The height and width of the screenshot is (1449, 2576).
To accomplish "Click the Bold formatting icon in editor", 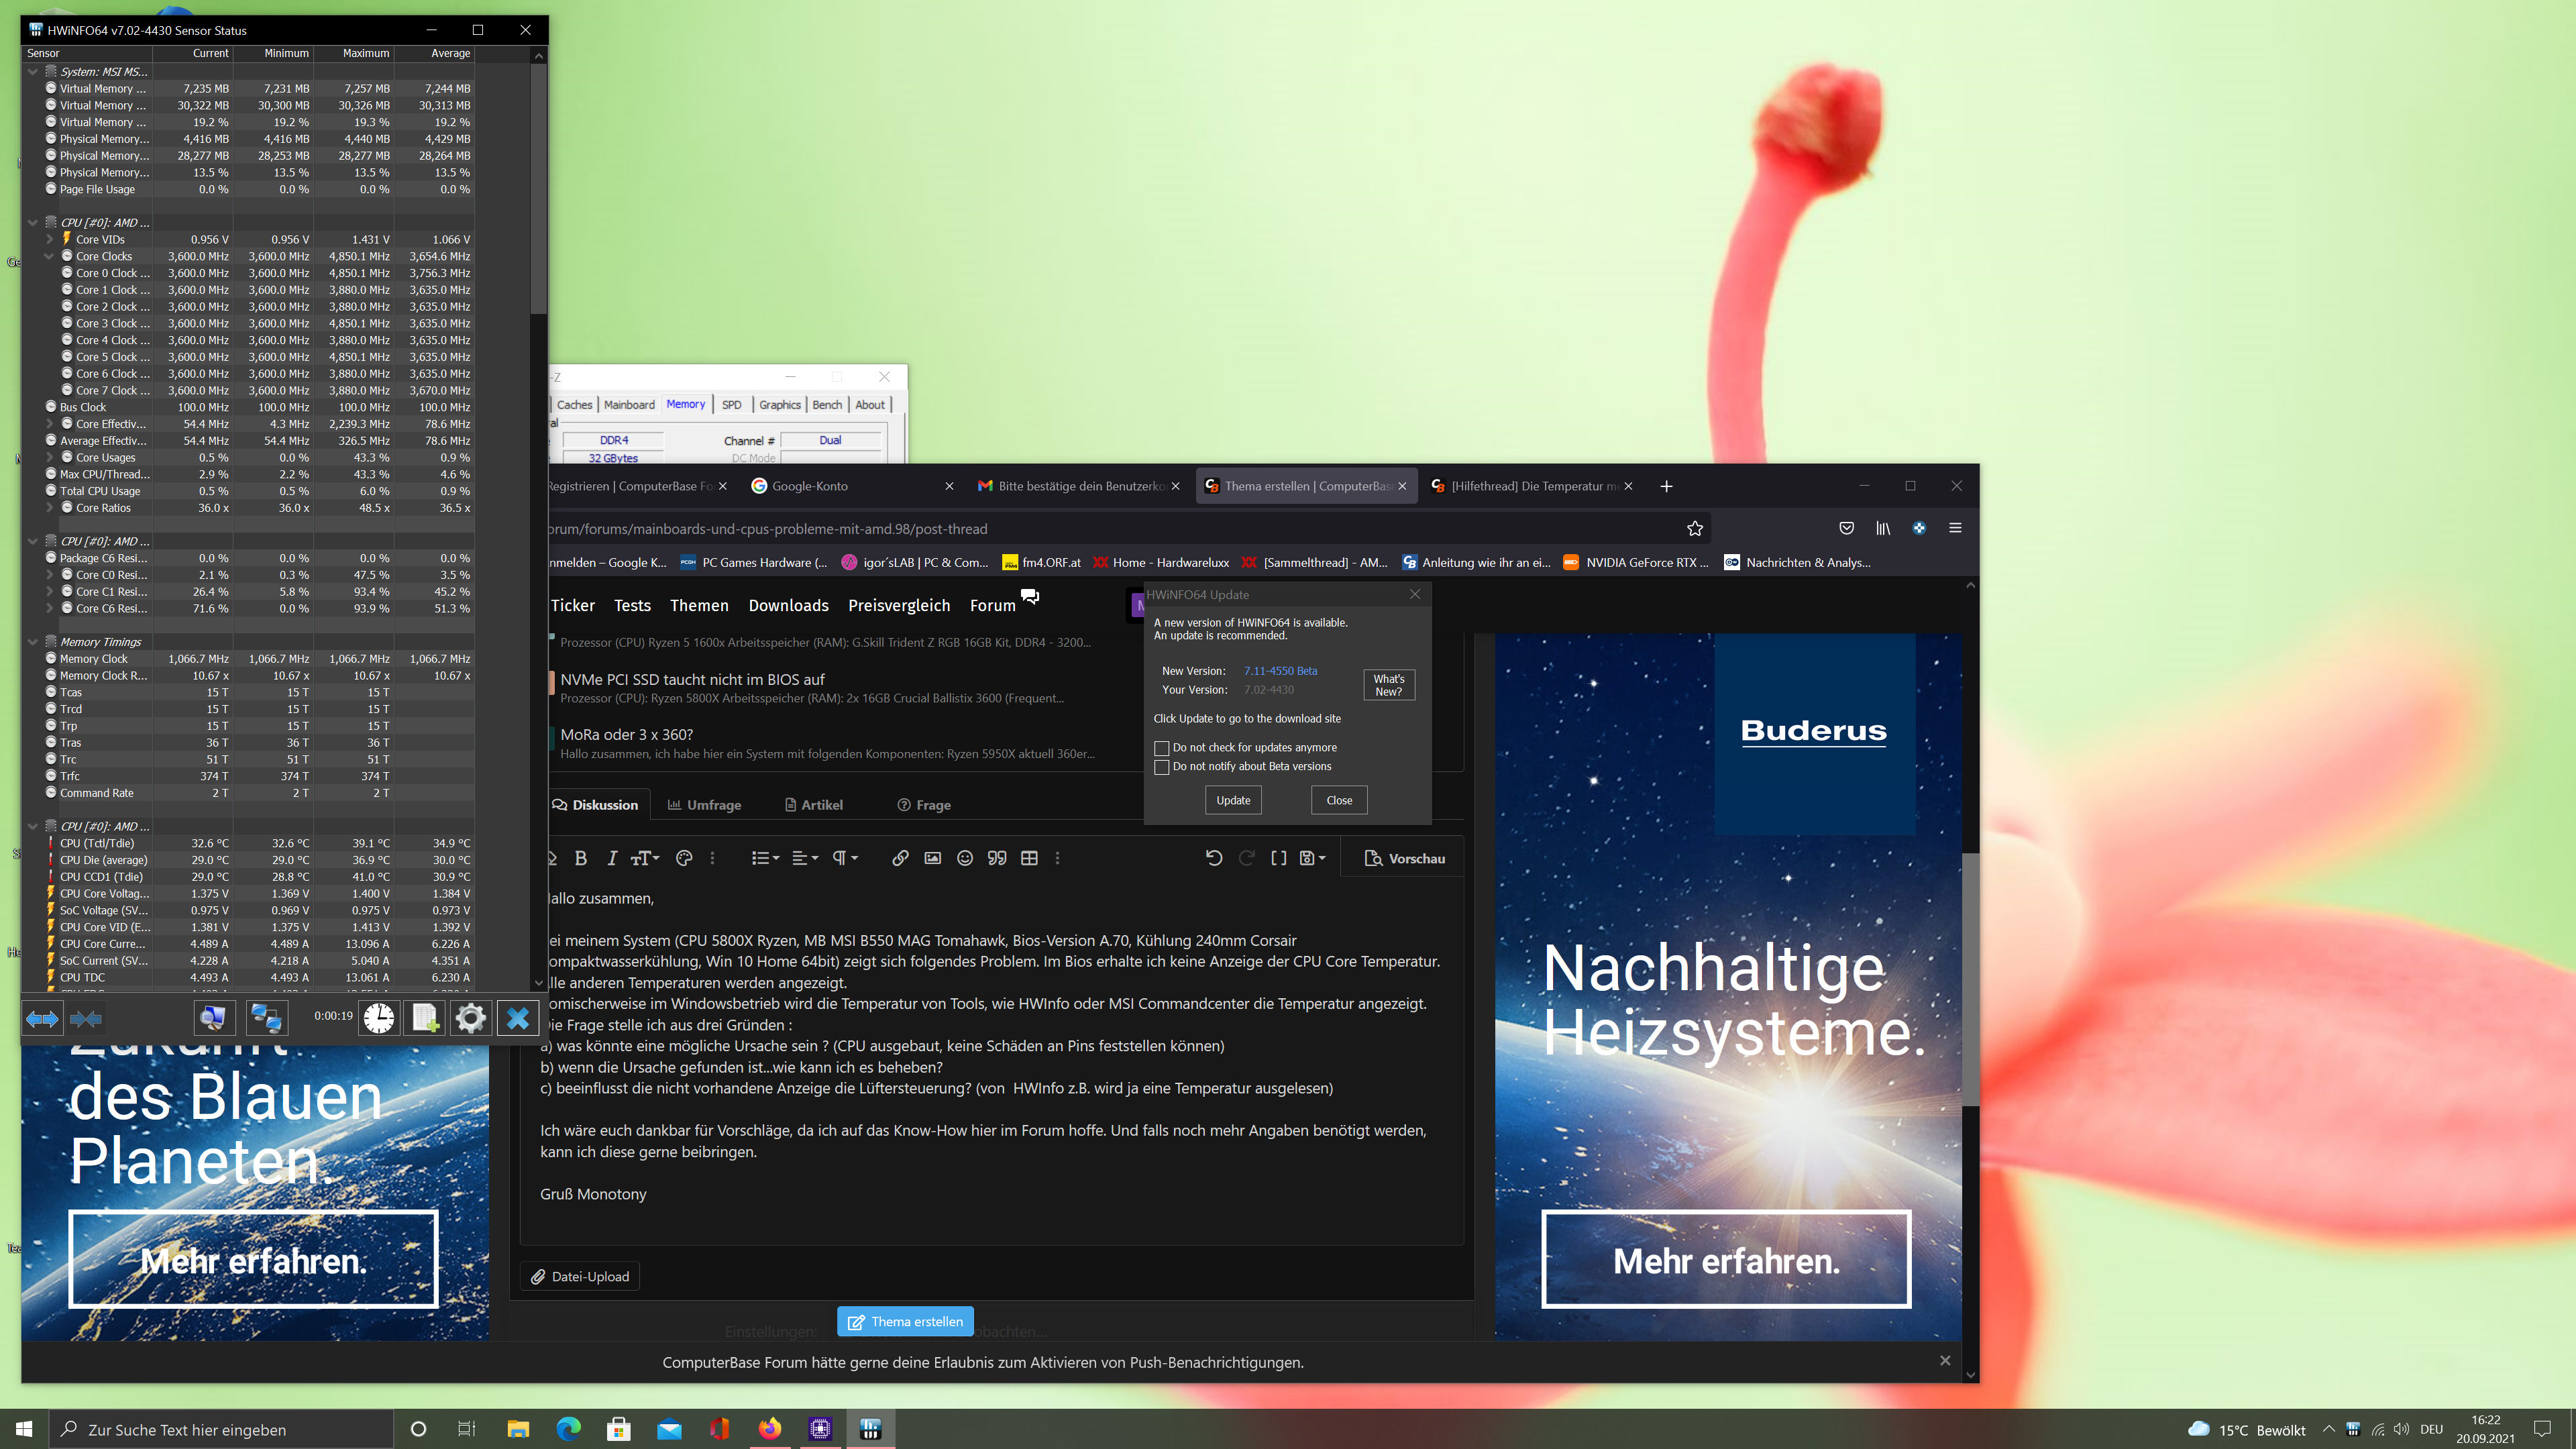I will [581, 858].
